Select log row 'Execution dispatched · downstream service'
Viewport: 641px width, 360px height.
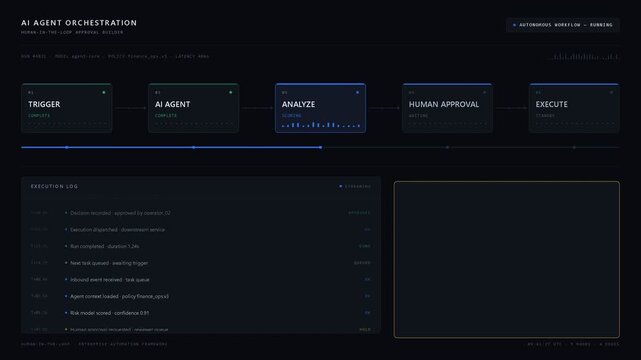201,230
